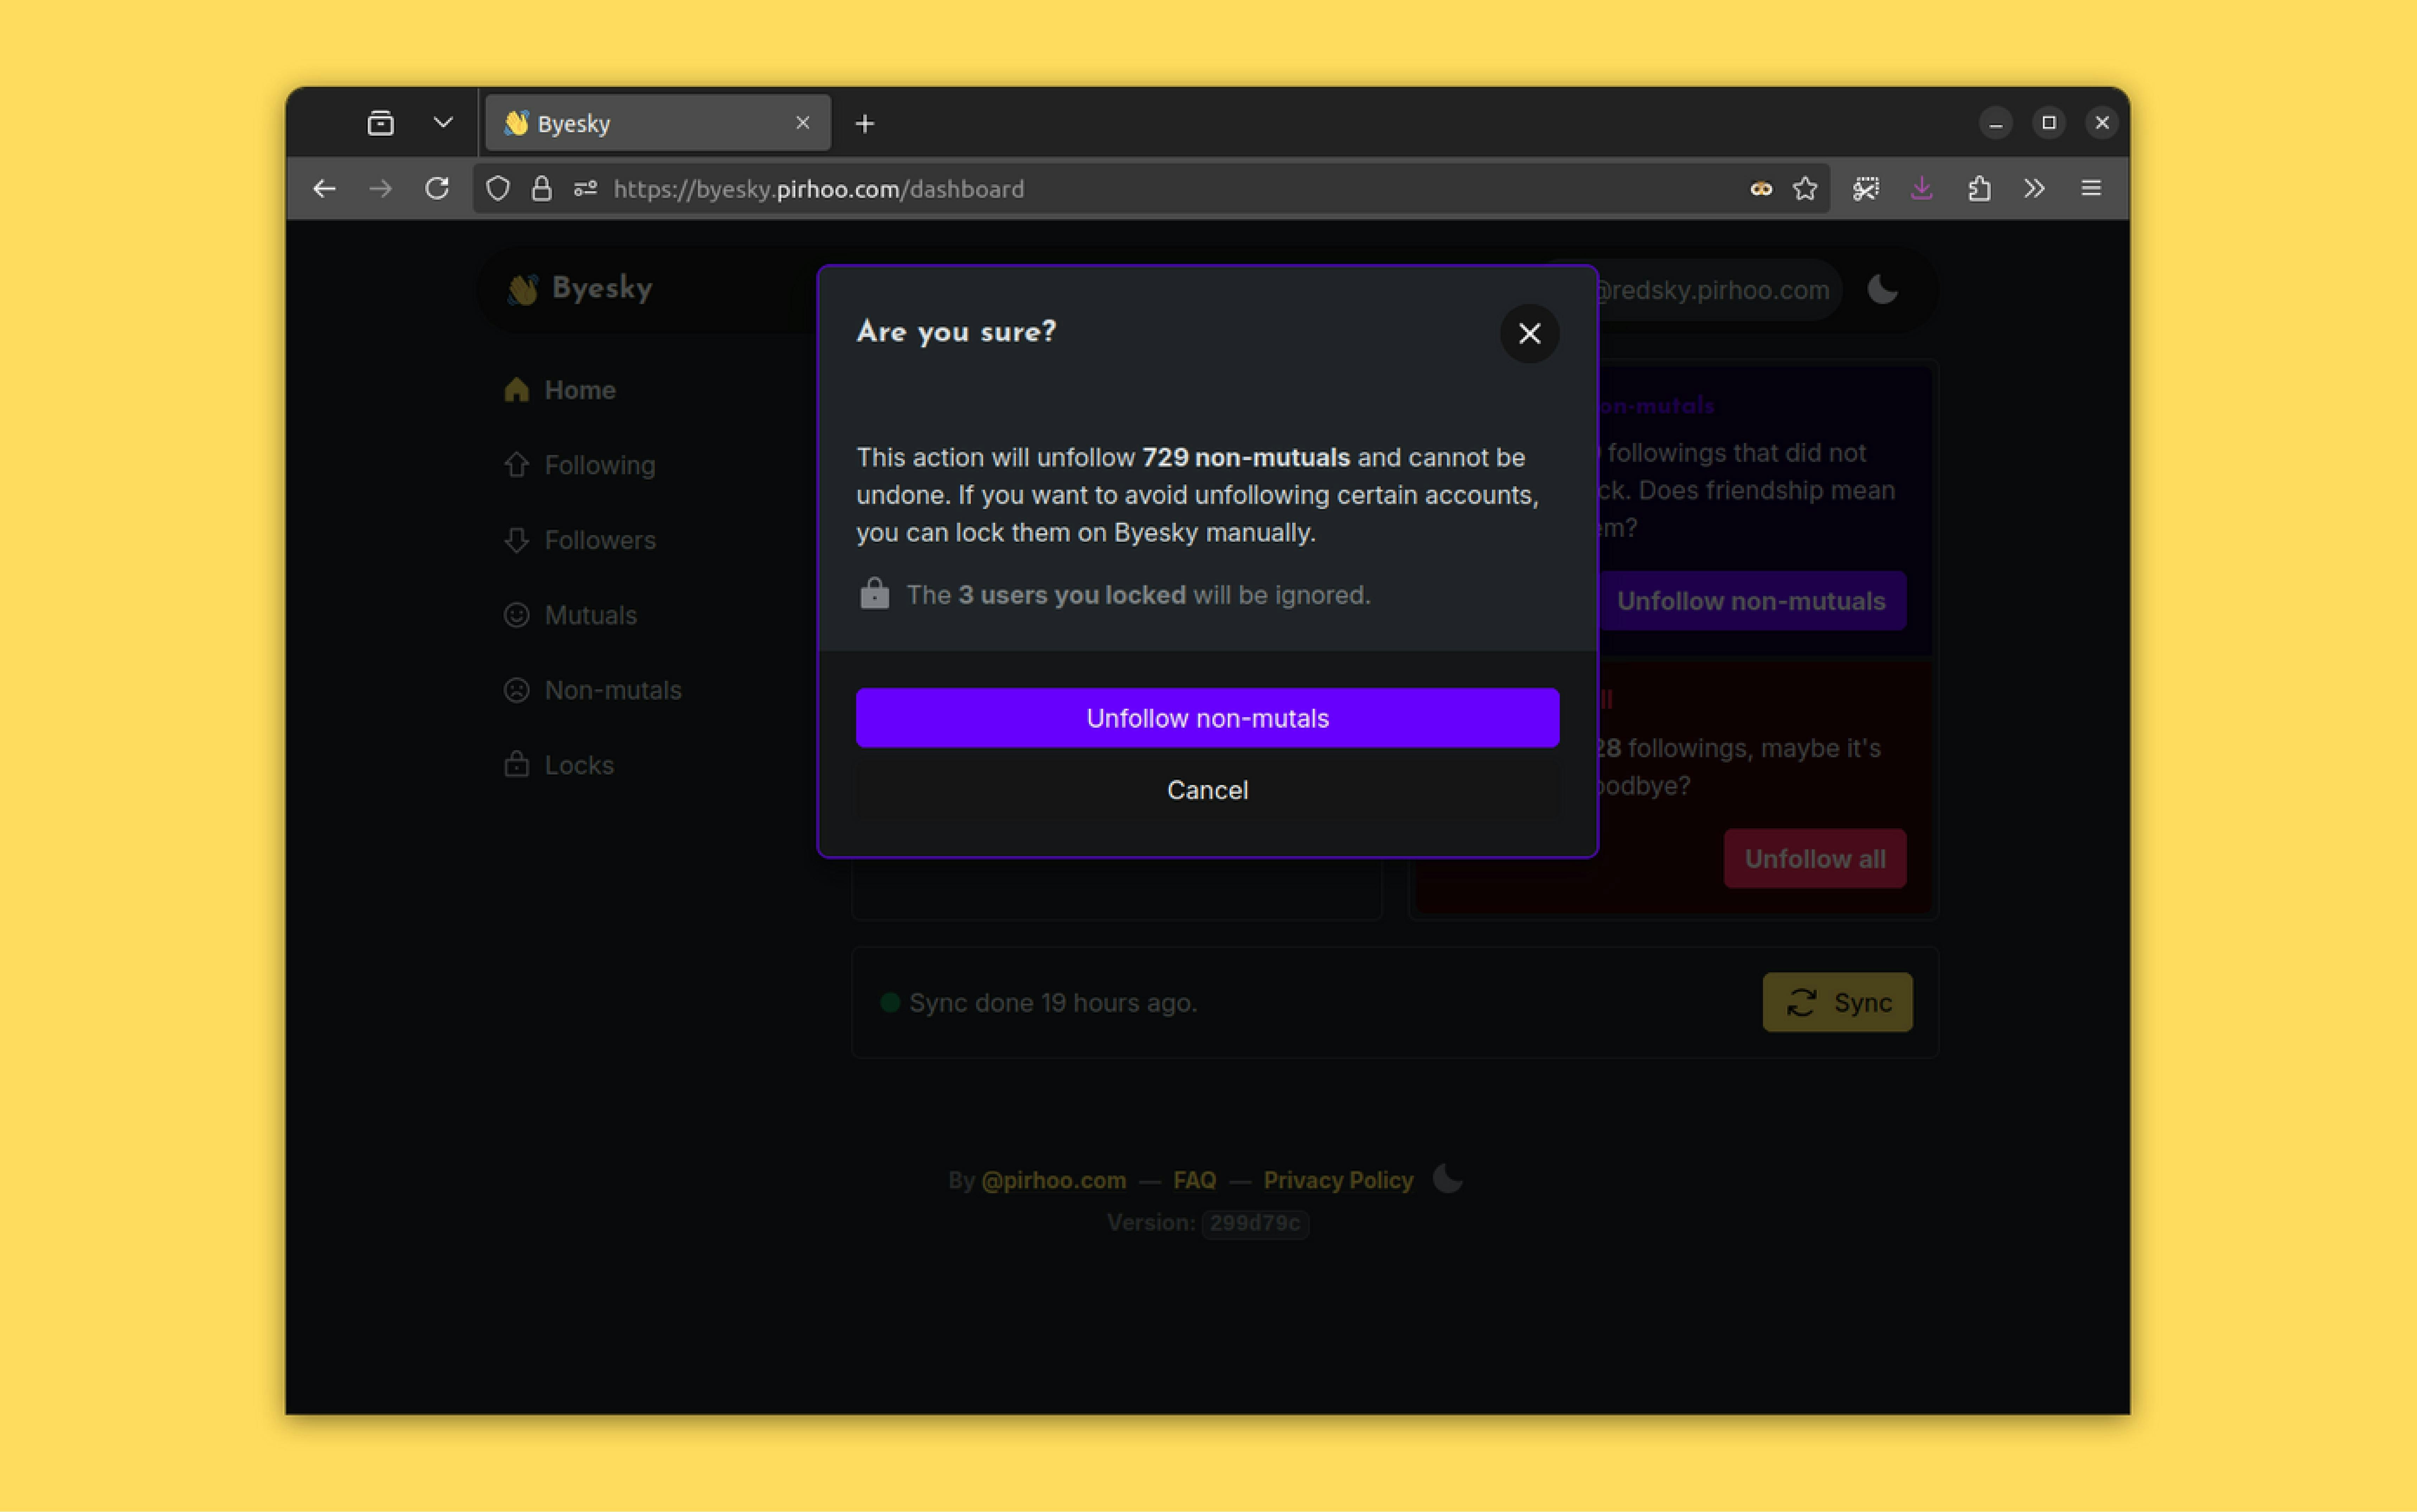The height and width of the screenshot is (1512, 2417).
Task: Click the Mutuals smiley face icon
Action: click(516, 615)
